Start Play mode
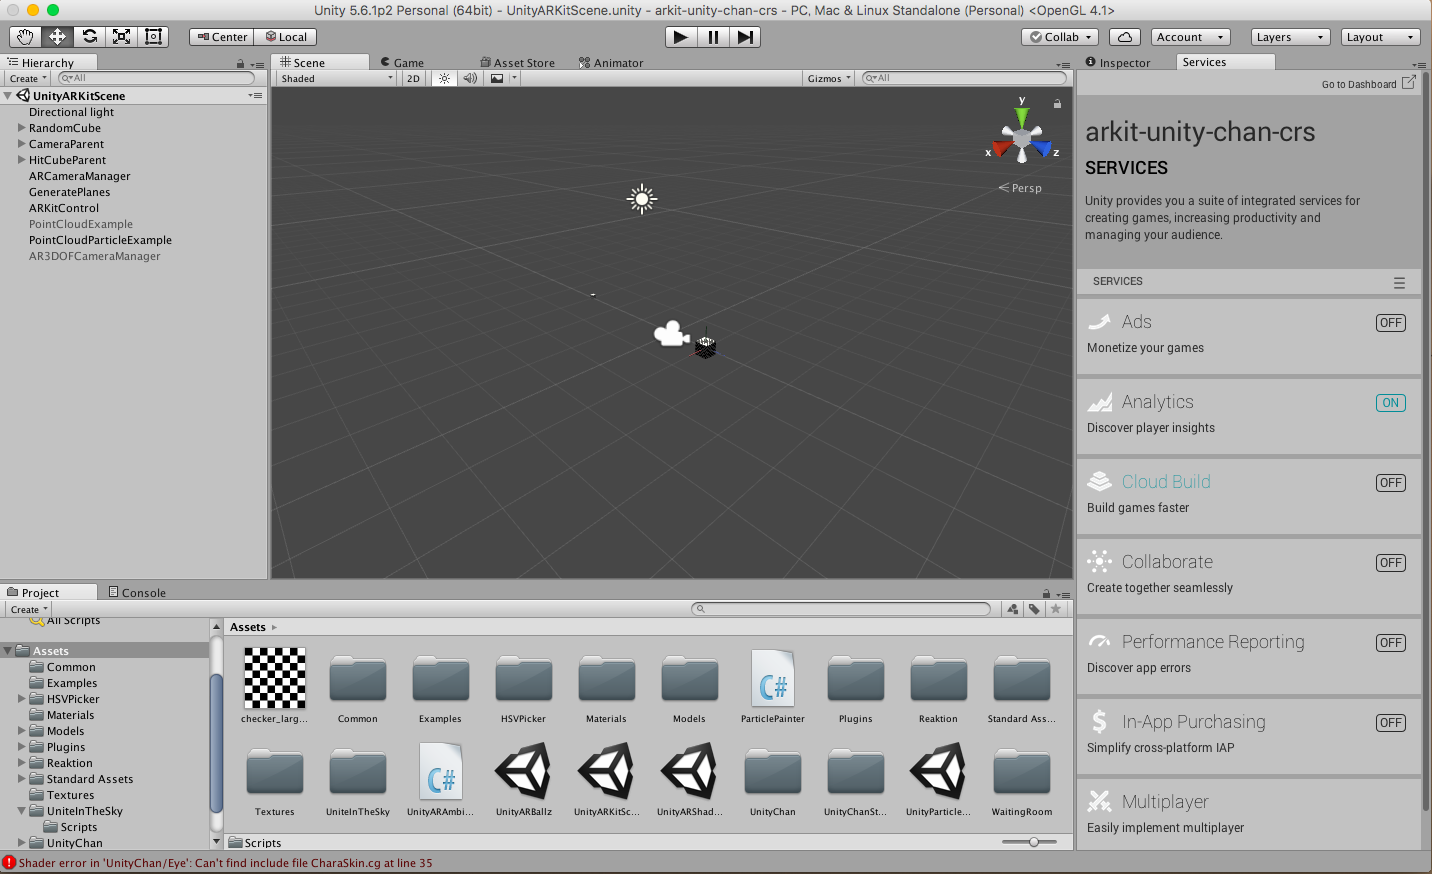1432x874 pixels. tap(681, 37)
